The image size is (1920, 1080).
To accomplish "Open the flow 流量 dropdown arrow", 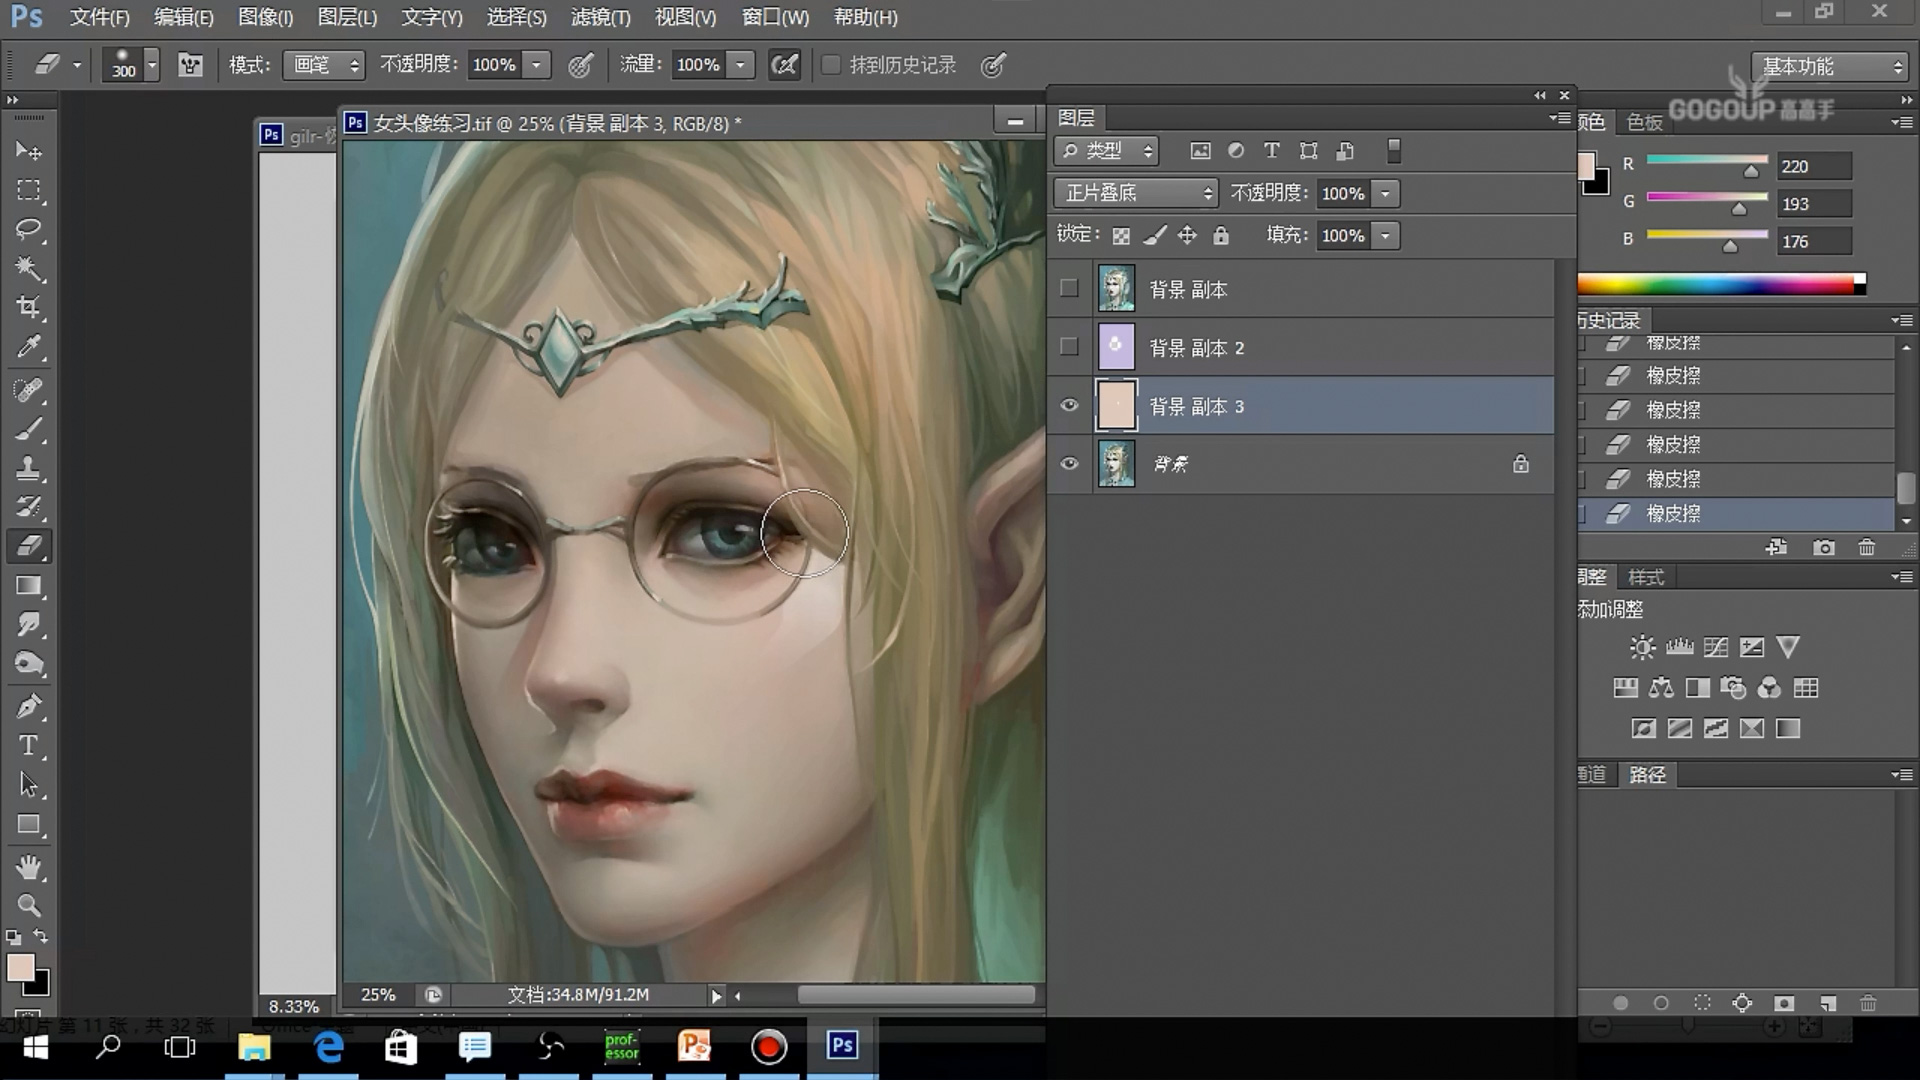I will click(x=741, y=65).
